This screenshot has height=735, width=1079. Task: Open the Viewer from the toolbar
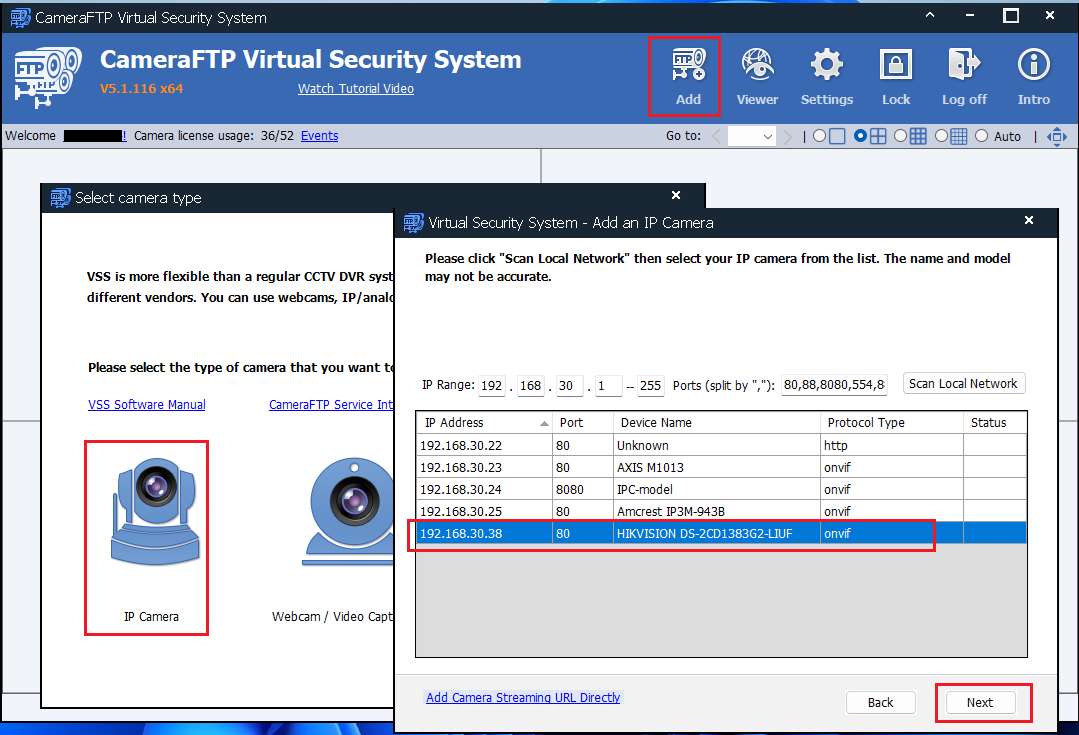pyautogui.click(x=757, y=75)
